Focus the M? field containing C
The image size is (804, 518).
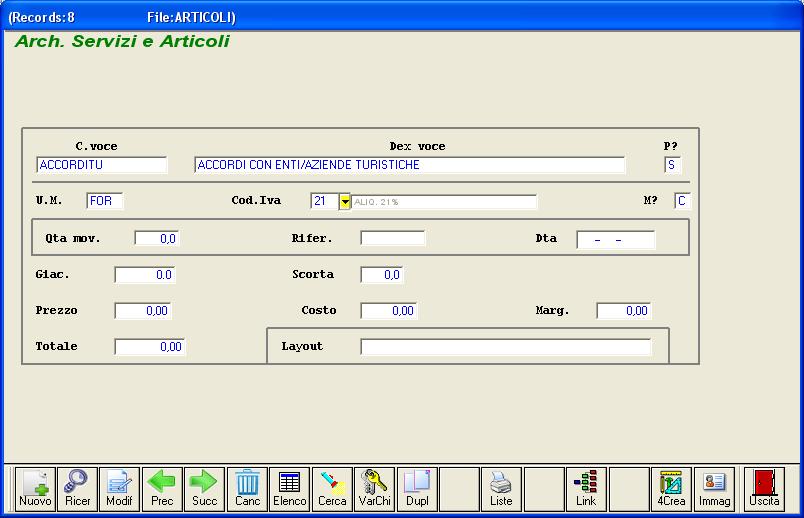pos(682,201)
